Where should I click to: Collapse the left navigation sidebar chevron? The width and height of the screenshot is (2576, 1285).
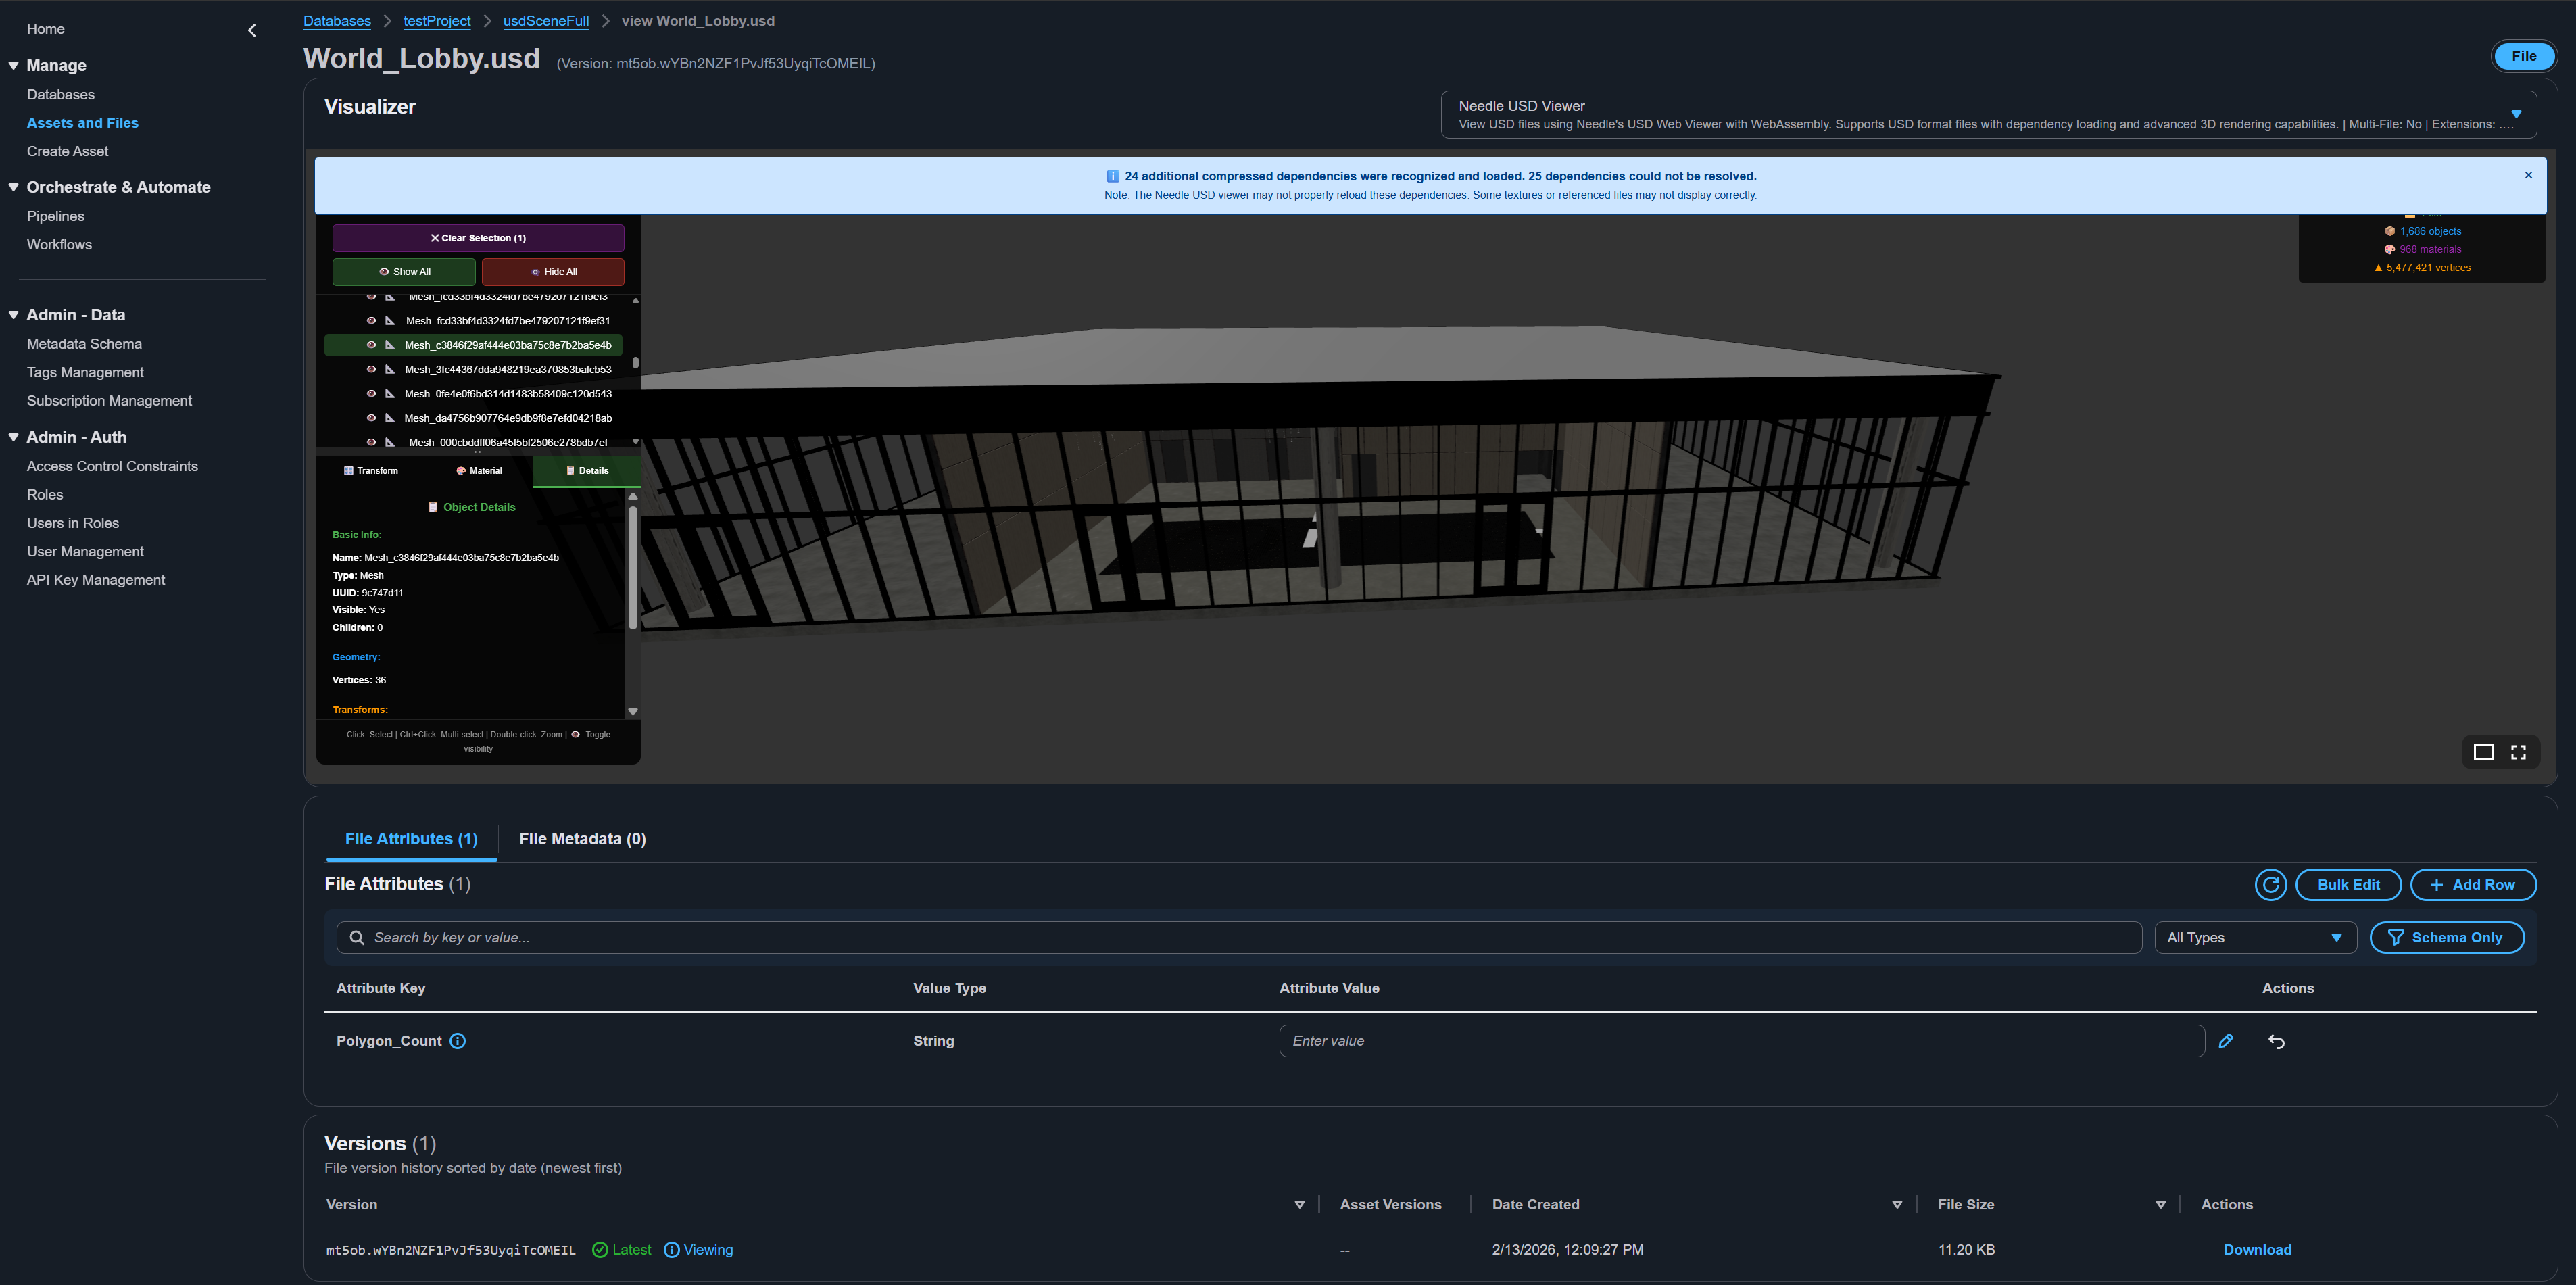[x=252, y=30]
